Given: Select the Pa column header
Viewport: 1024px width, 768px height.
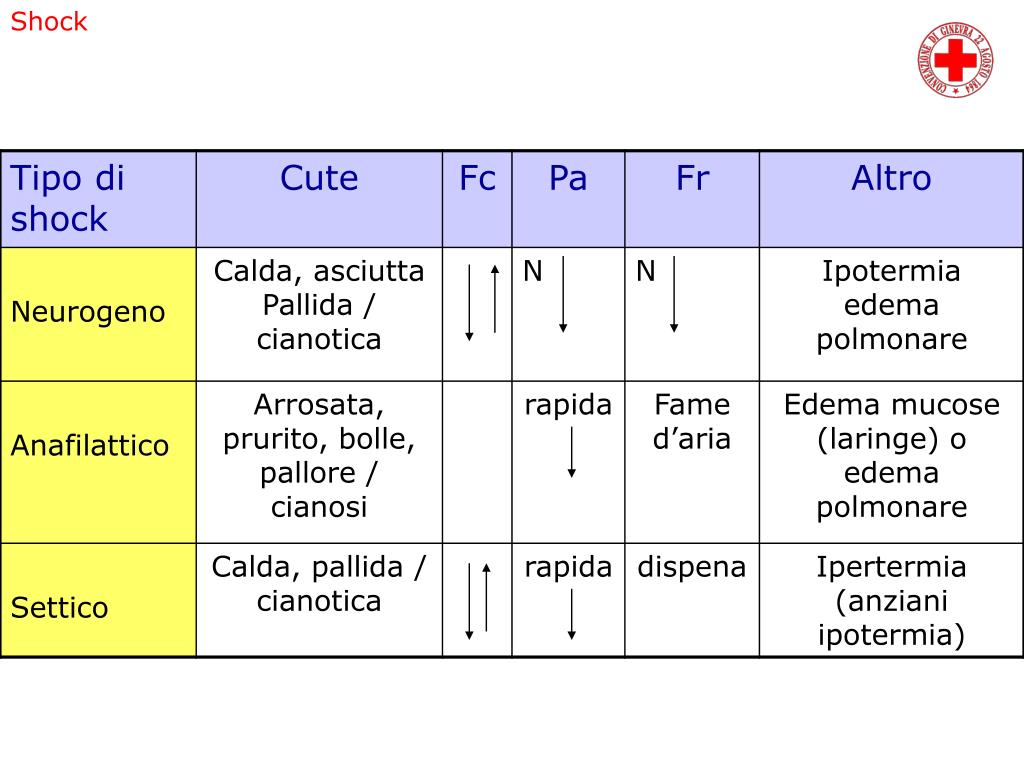Looking at the screenshot, I should click(568, 199).
